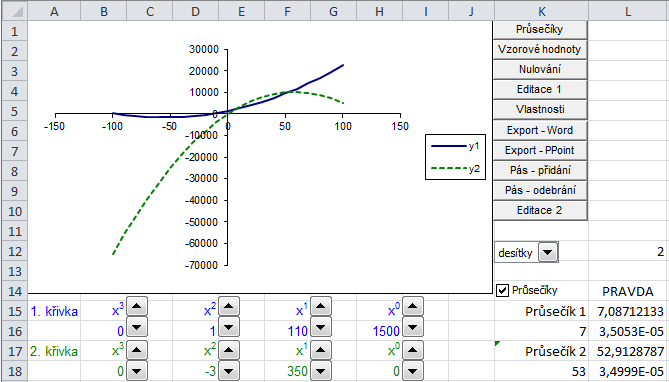Click the -70000 axis label
Screen dimensions: 669x382
click(x=201, y=265)
